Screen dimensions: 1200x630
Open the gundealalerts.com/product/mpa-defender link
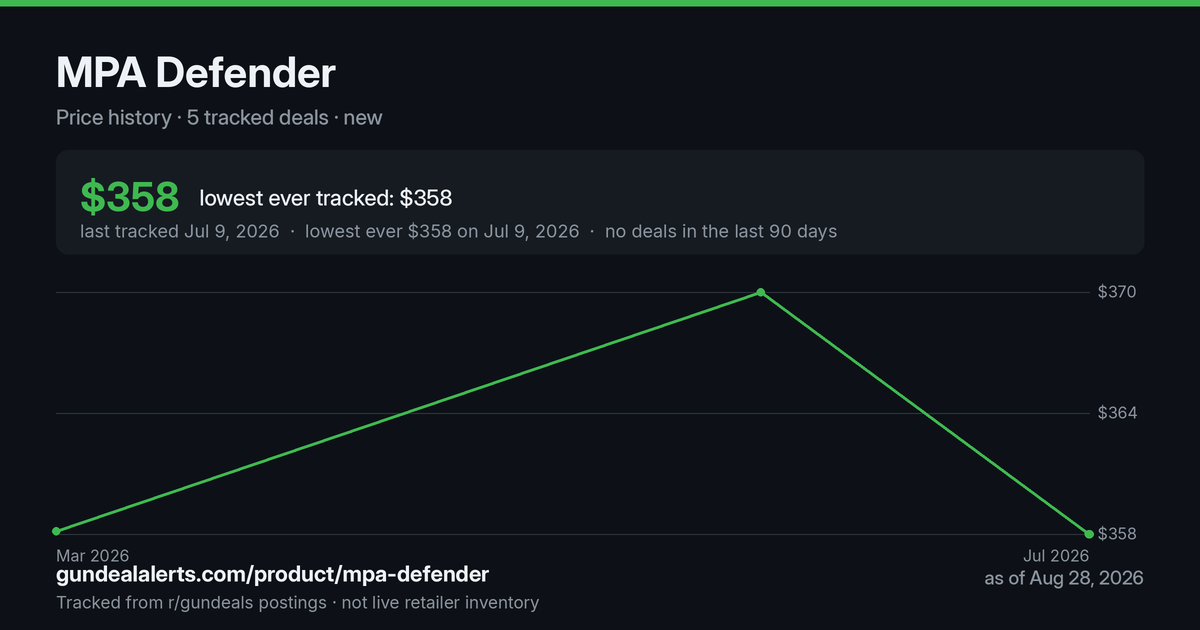[273, 575]
